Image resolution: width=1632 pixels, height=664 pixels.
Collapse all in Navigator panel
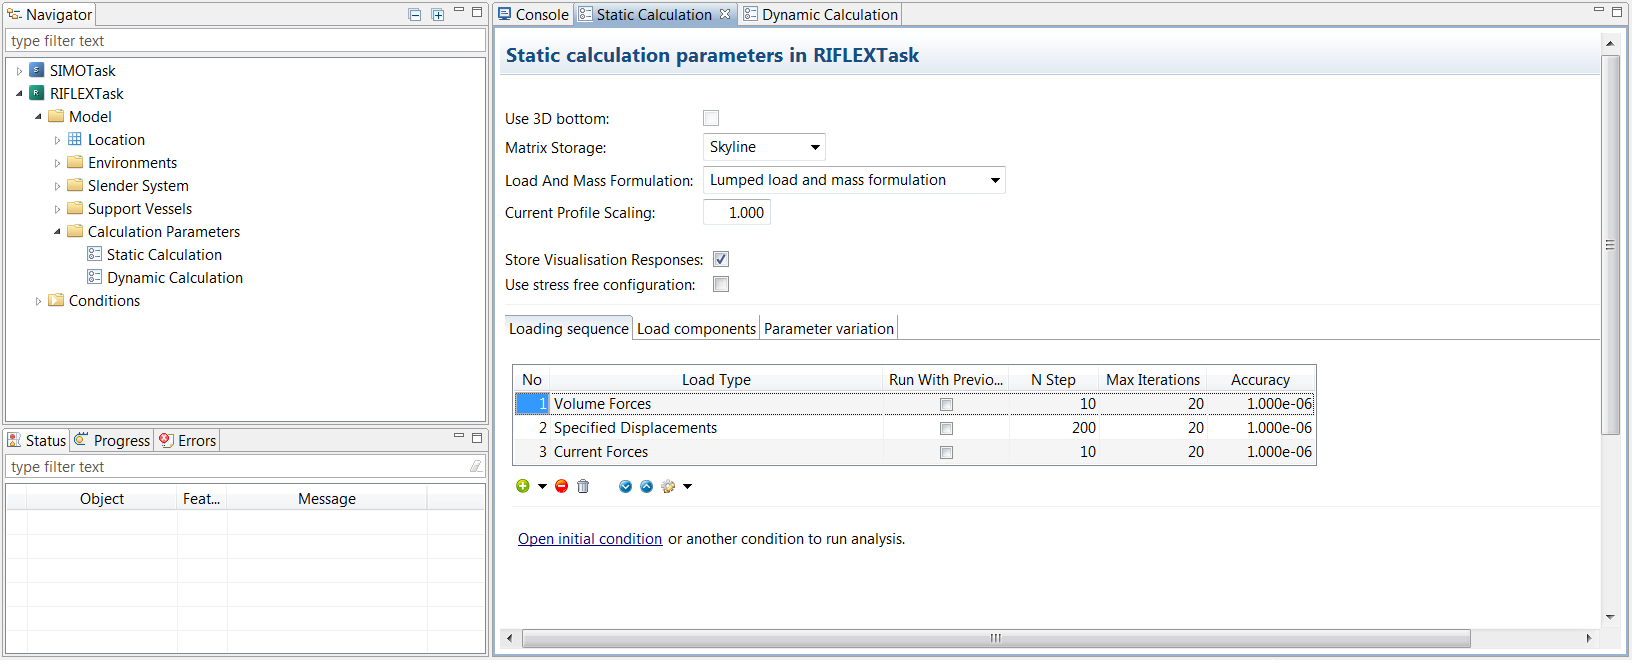click(415, 14)
